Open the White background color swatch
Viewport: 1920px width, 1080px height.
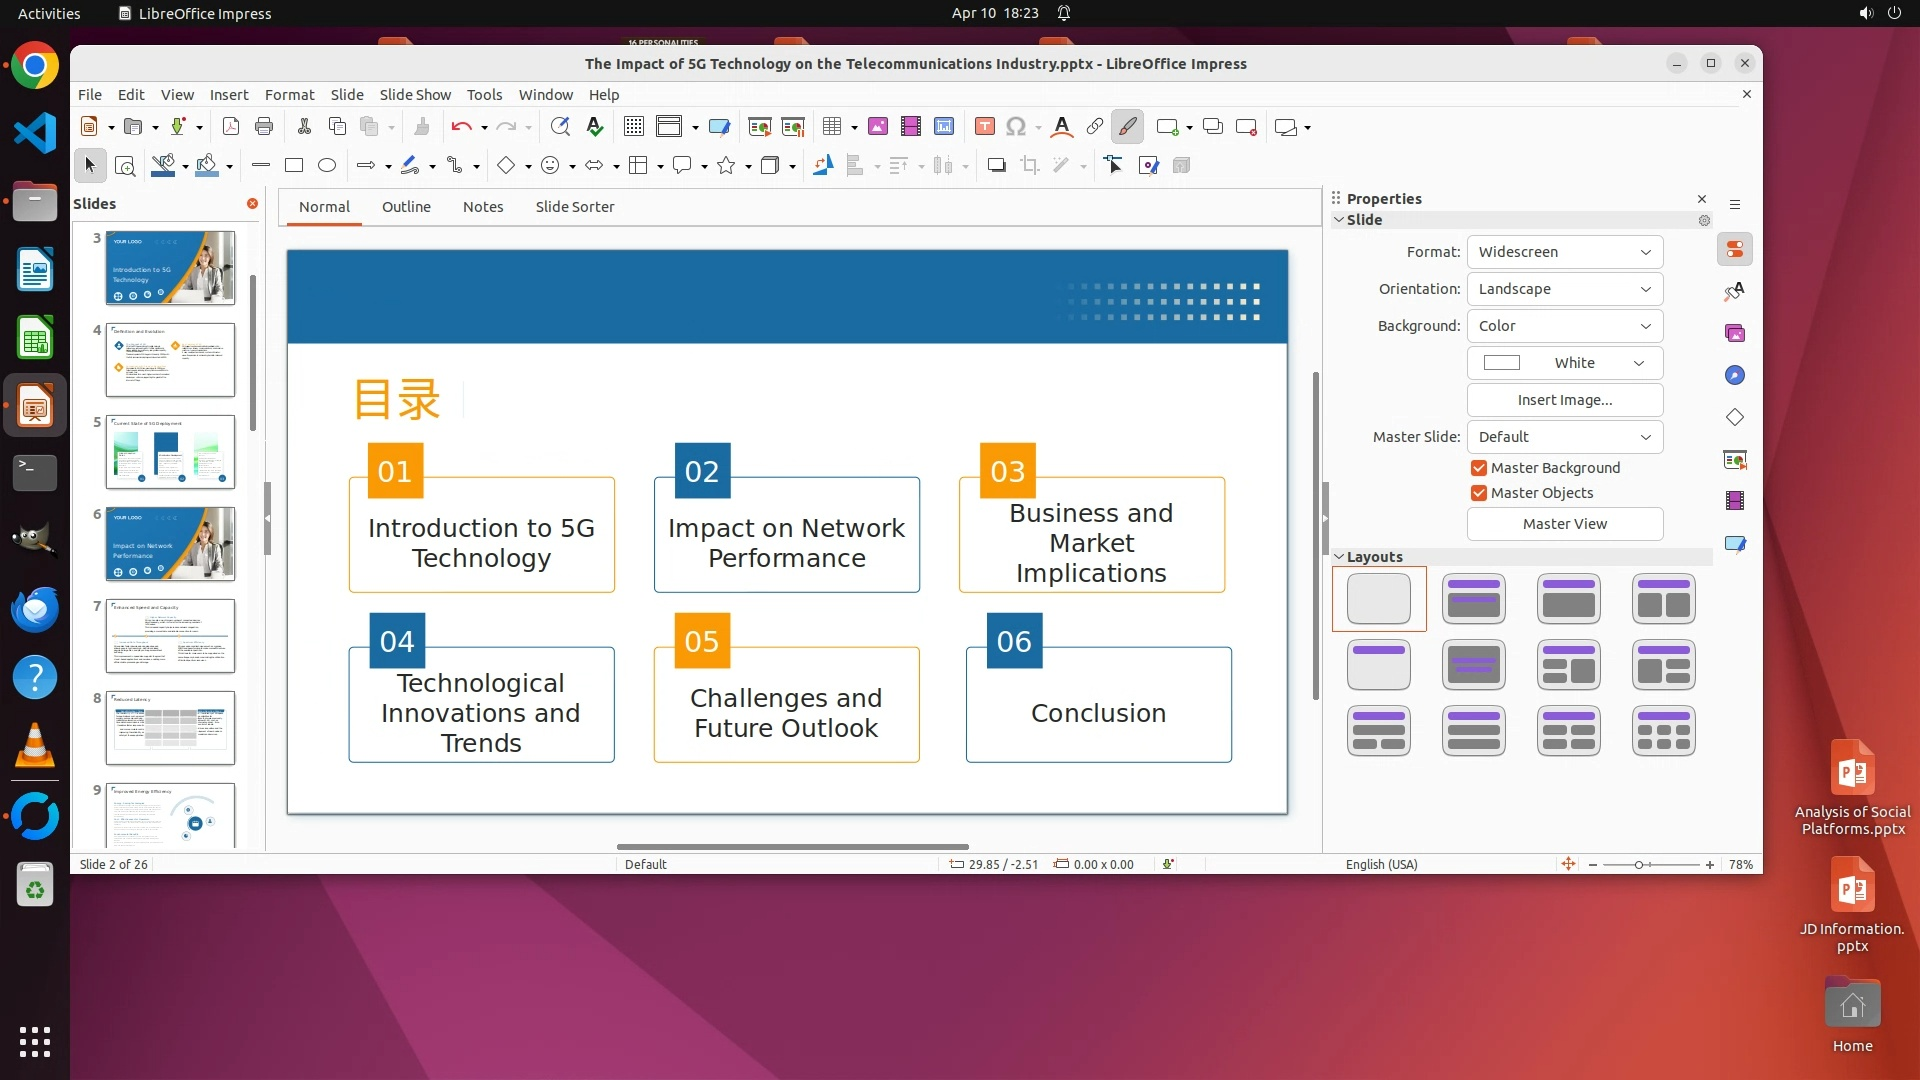(1564, 363)
